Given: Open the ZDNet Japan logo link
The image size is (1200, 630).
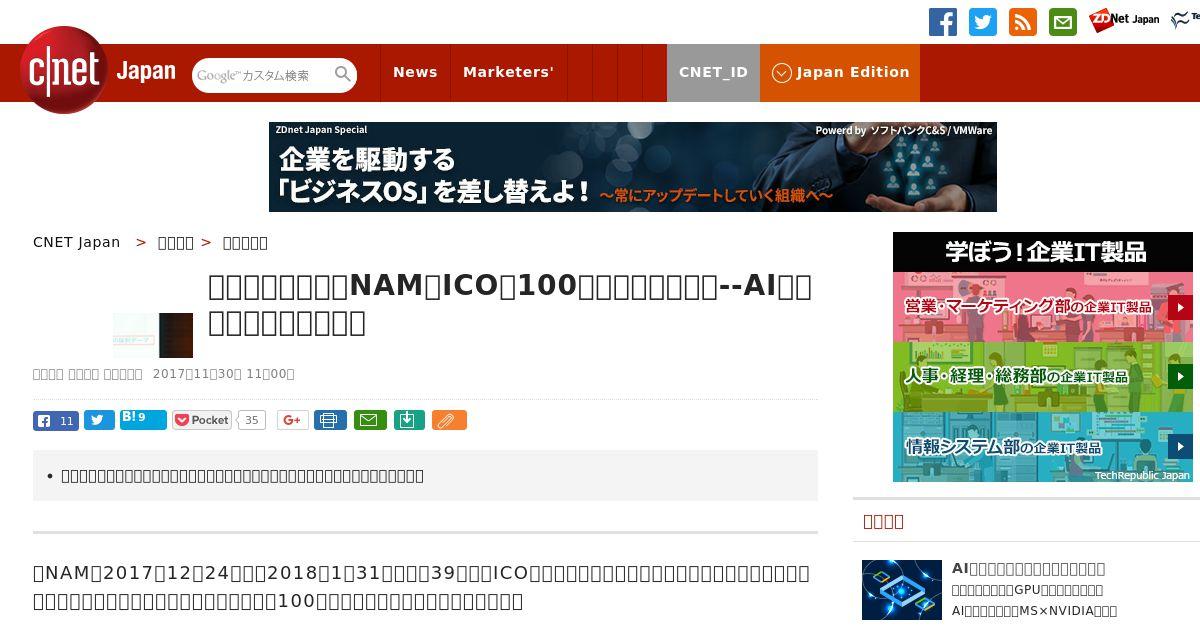Looking at the screenshot, I should 1124,20.
